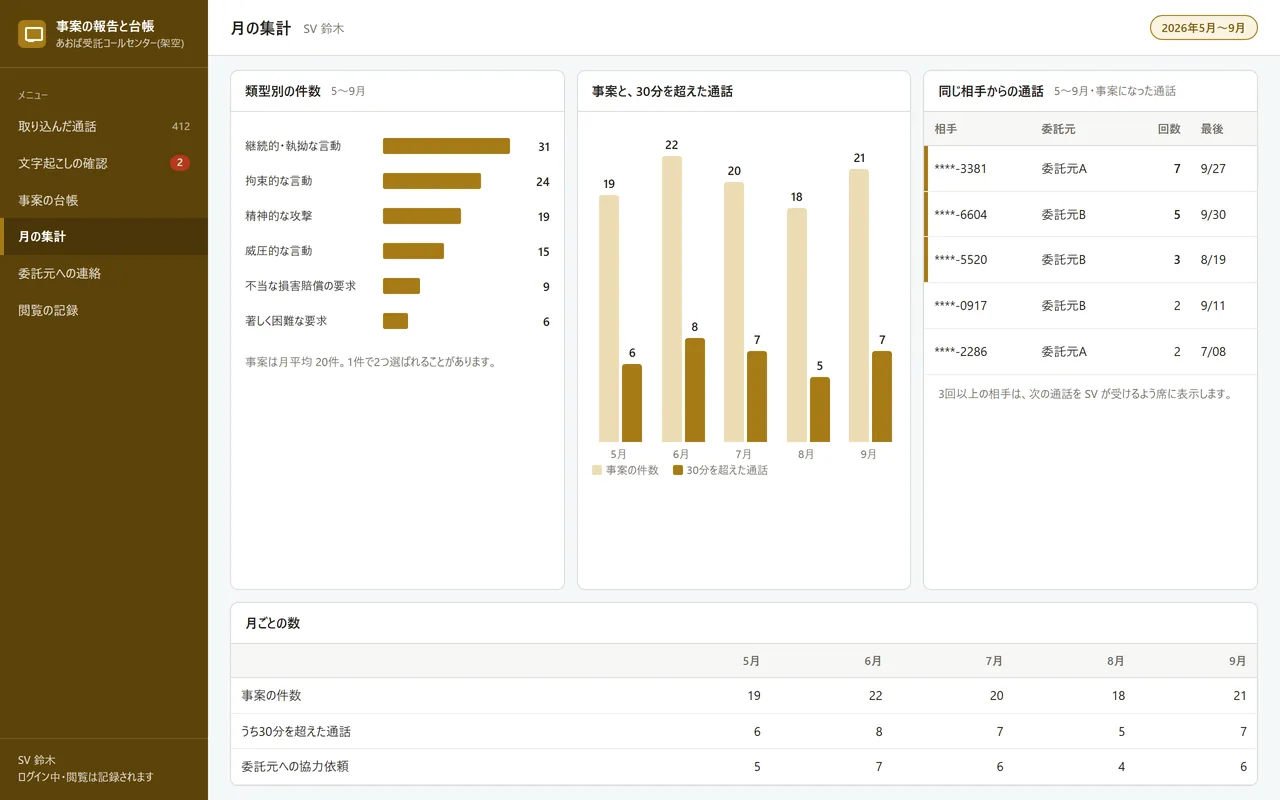This screenshot has width=1280, height=800.
Task: Click the 委託元への協力依頼 row label
Action: coord(295,767)
